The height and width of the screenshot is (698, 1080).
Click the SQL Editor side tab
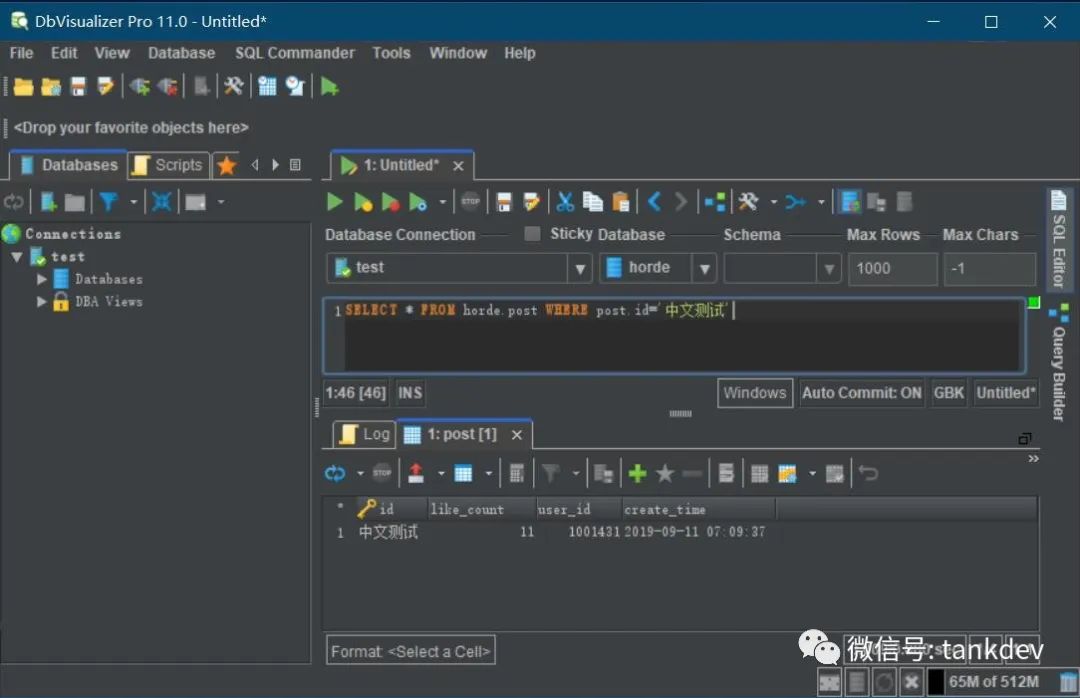(1059, 240)
